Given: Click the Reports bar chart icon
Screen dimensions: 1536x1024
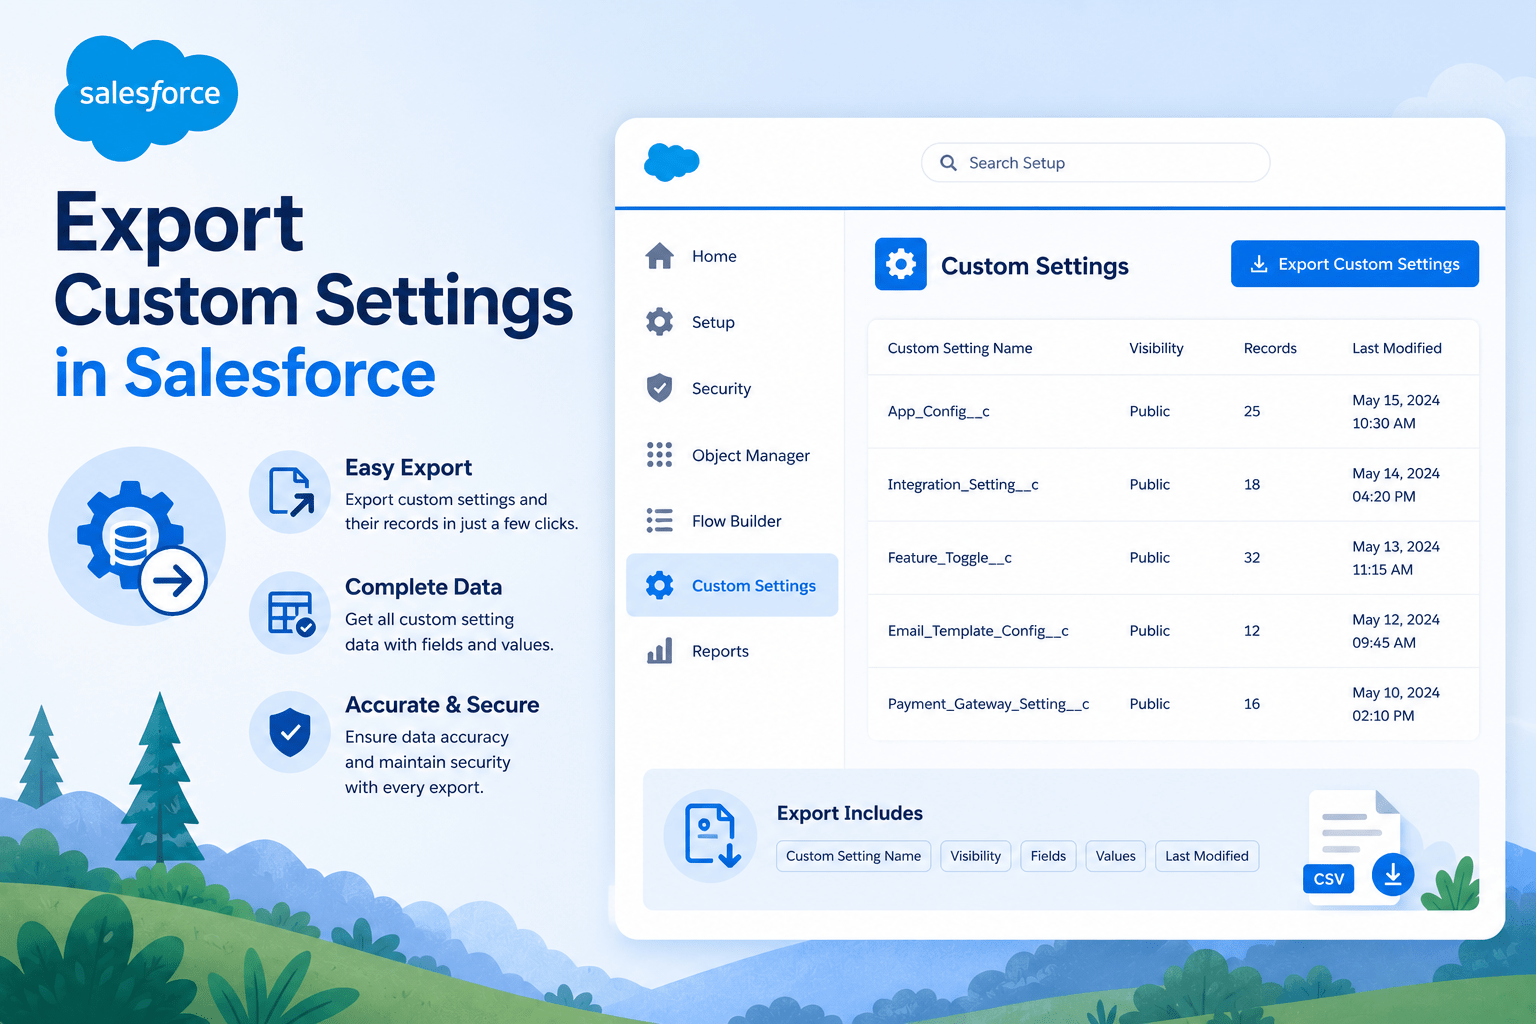Looking at the screenshot, I should 659,651.
